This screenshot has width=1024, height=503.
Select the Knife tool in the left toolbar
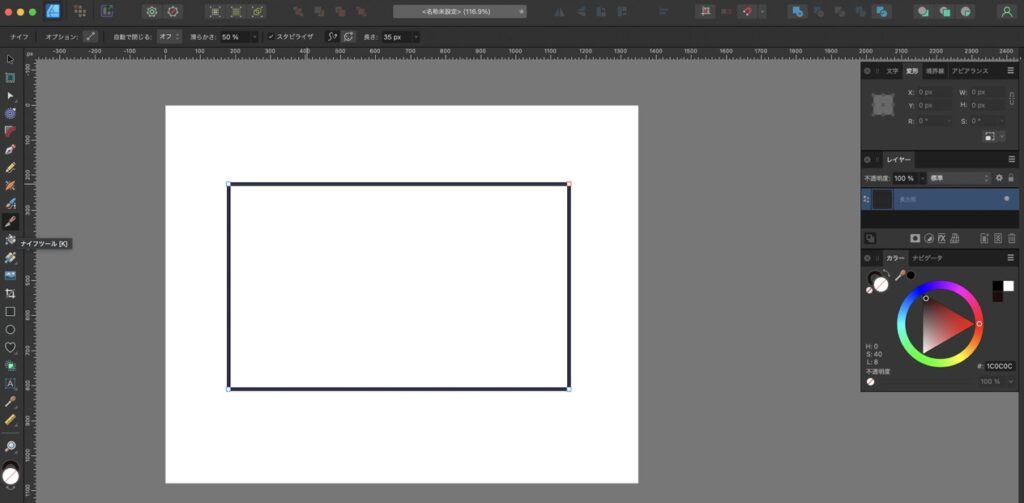pos(10,221)
